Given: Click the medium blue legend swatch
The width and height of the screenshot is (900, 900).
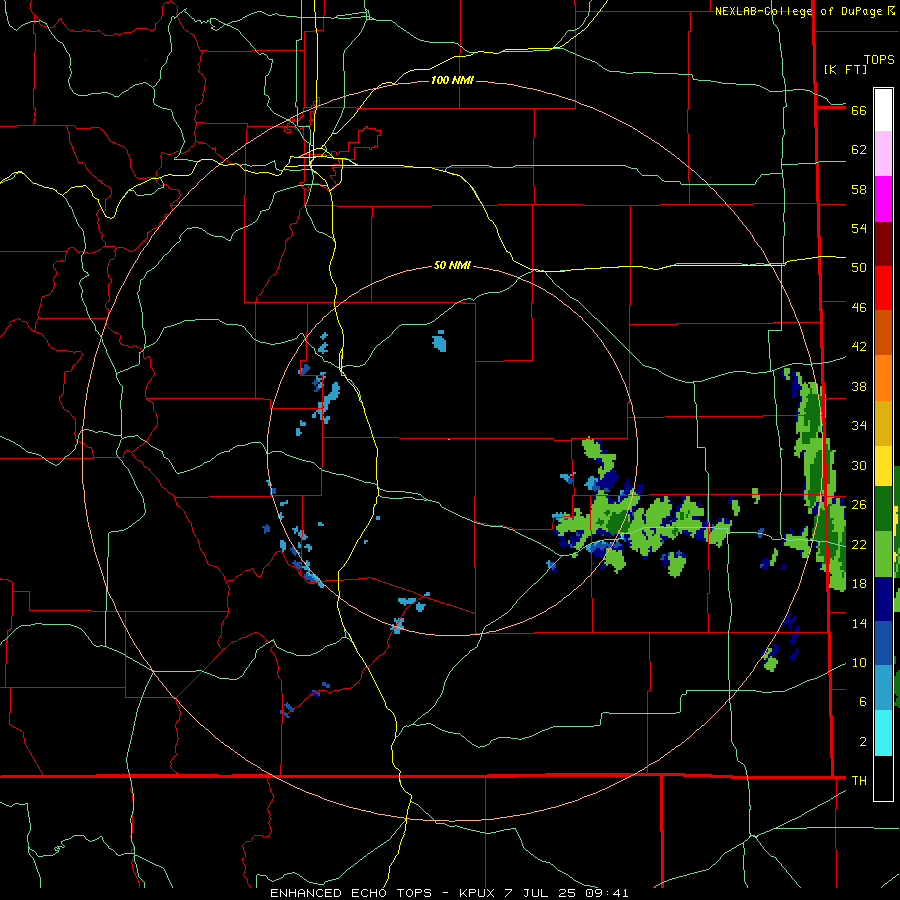Looking at the screenshot, I should click(883, 643).
